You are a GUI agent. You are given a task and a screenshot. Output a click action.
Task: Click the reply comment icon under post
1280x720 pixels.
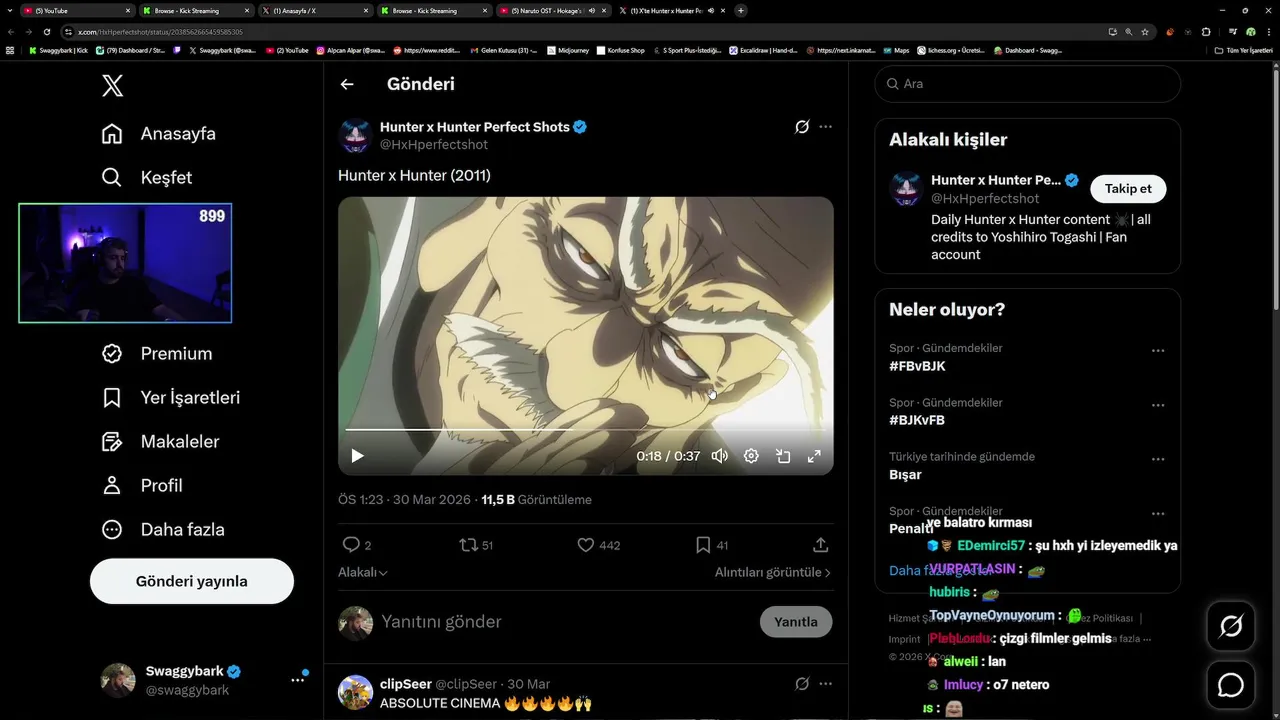point(351,545)
